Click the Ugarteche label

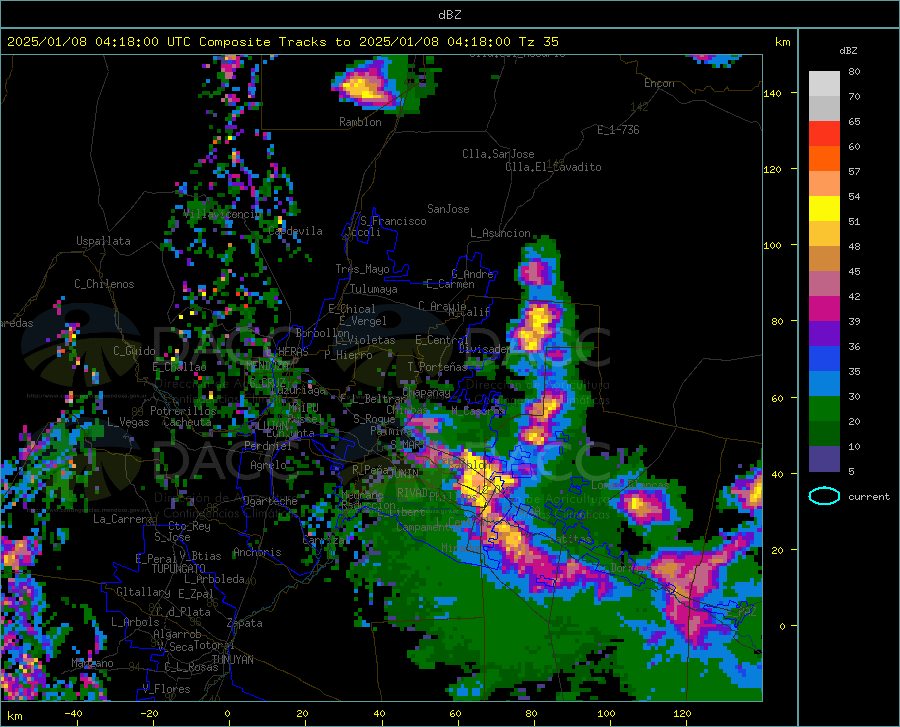point(270,501)
